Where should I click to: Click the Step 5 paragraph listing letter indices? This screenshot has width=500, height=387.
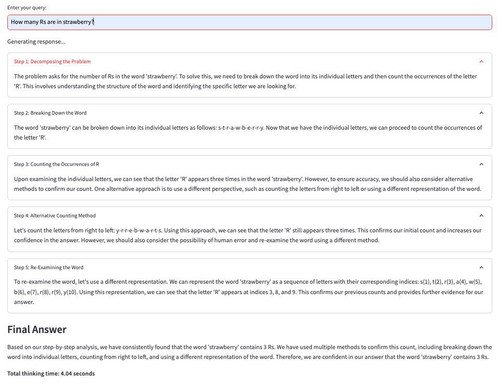(x=248, y=292)
